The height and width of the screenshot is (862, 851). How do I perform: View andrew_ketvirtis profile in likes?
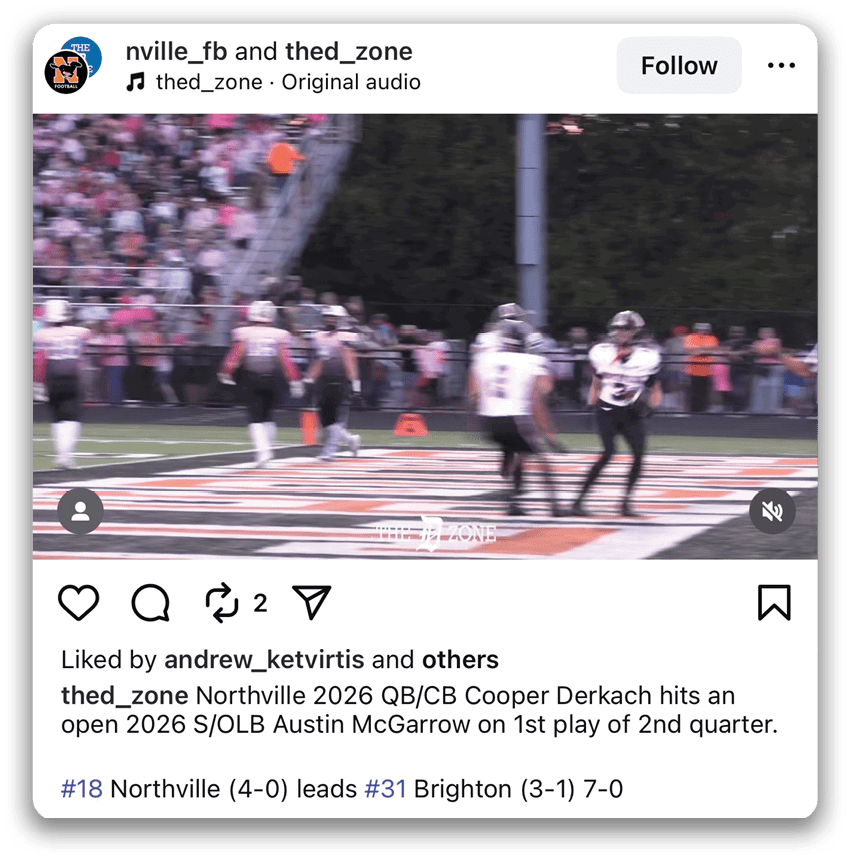[264, 660]
